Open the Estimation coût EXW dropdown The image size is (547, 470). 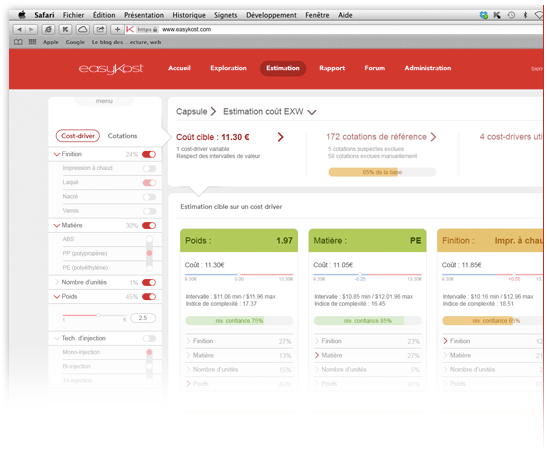(x=312, y=112)
